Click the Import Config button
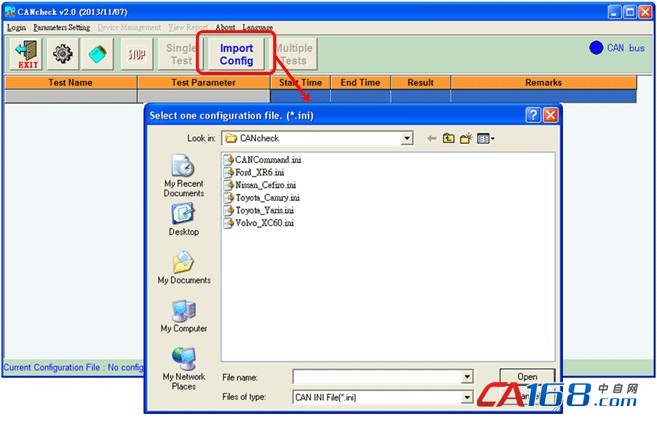The height and width of the screenshot is (423, 657). coord(236,54)
